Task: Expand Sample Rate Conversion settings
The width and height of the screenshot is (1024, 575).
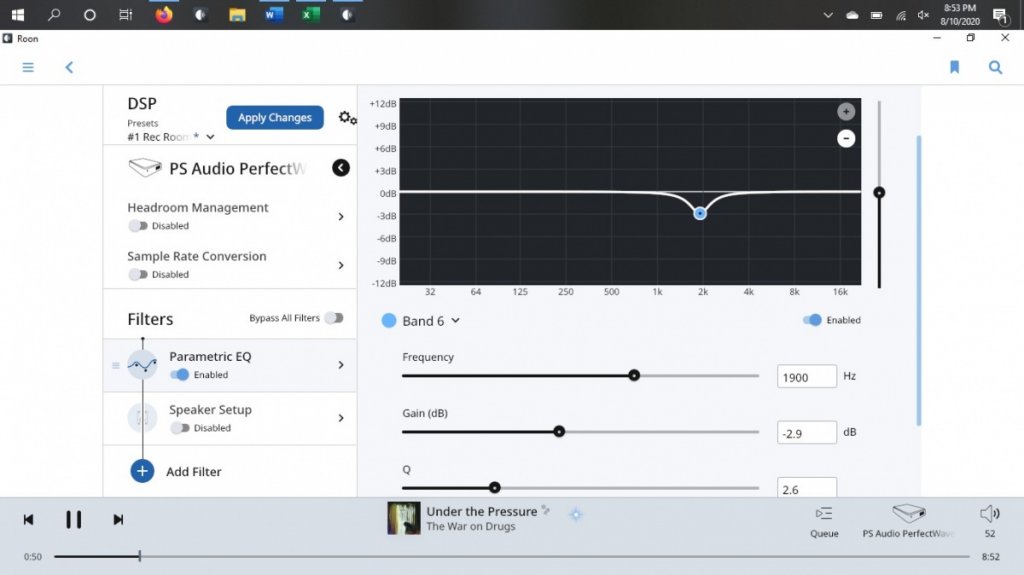Action: click(x=341, y=265)
